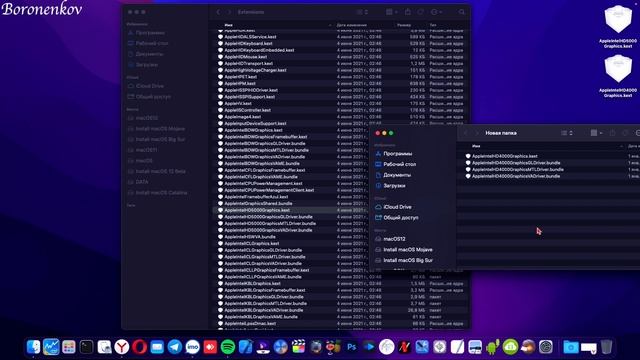Viewport: 640px width, 360px height.
Task: Open the red arrow app in Dock
Action: pyautogui.click(x=210, y=347)
